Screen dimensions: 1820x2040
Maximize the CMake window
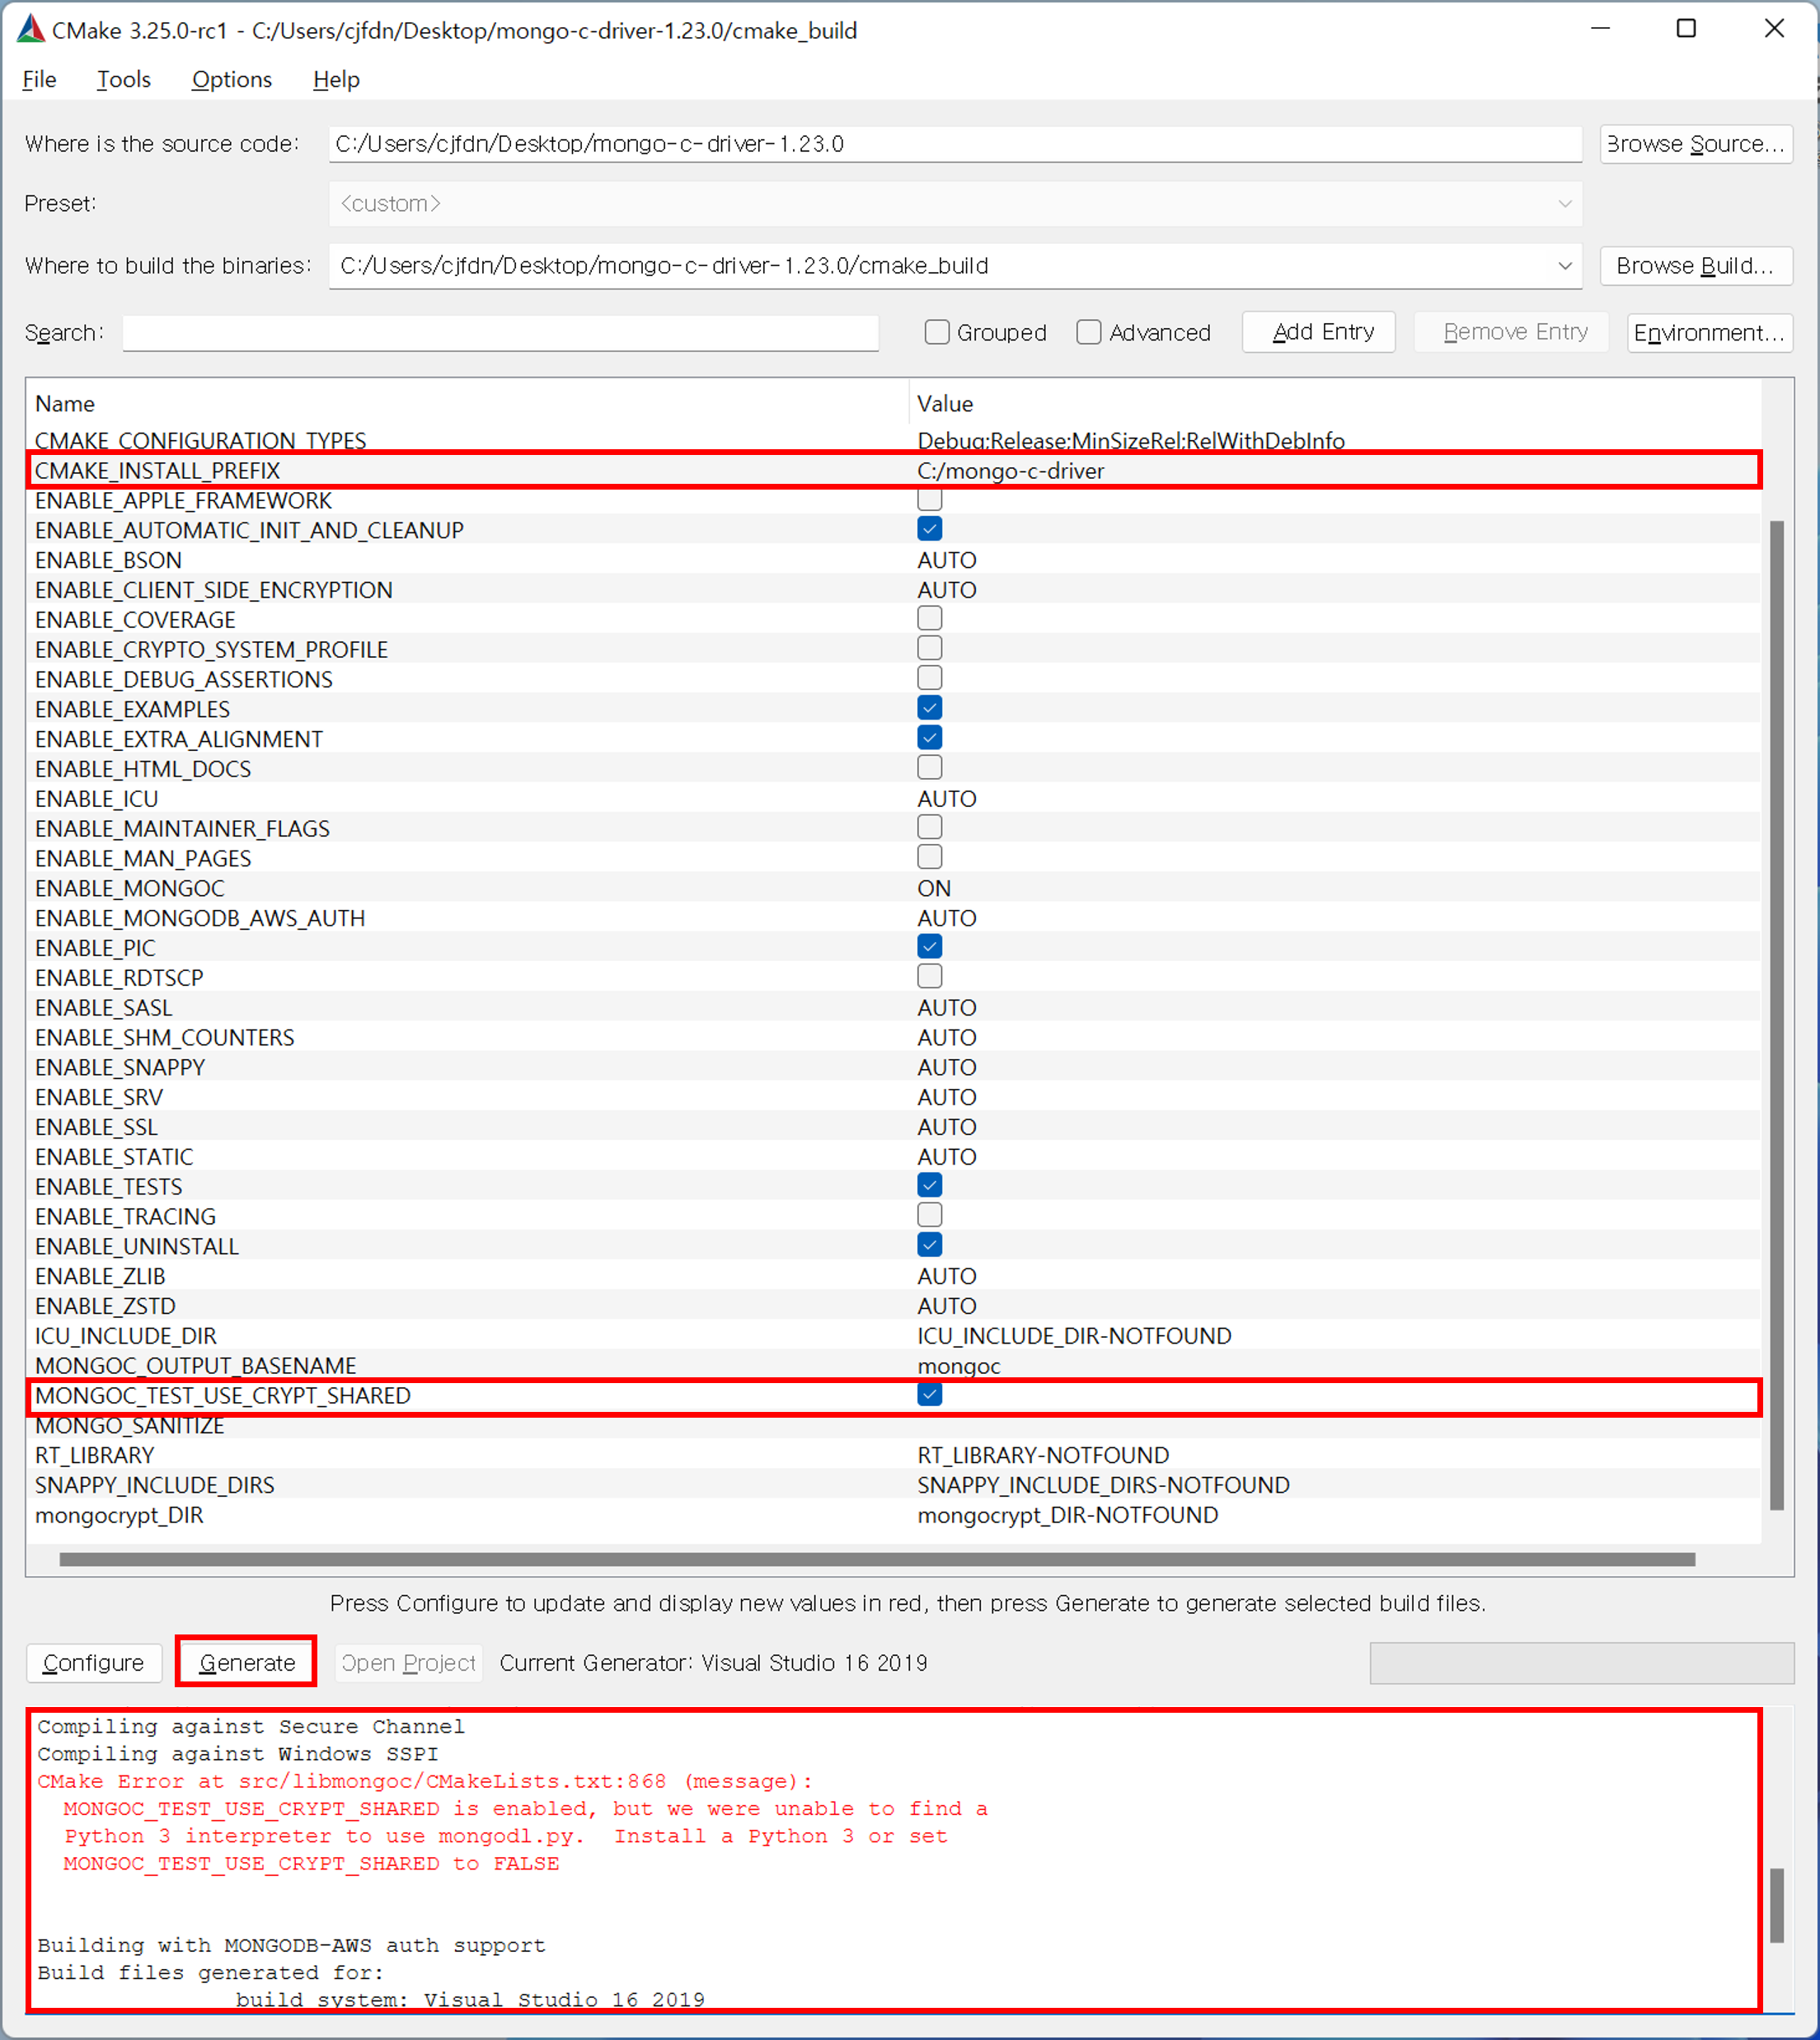pos(1686,29)
